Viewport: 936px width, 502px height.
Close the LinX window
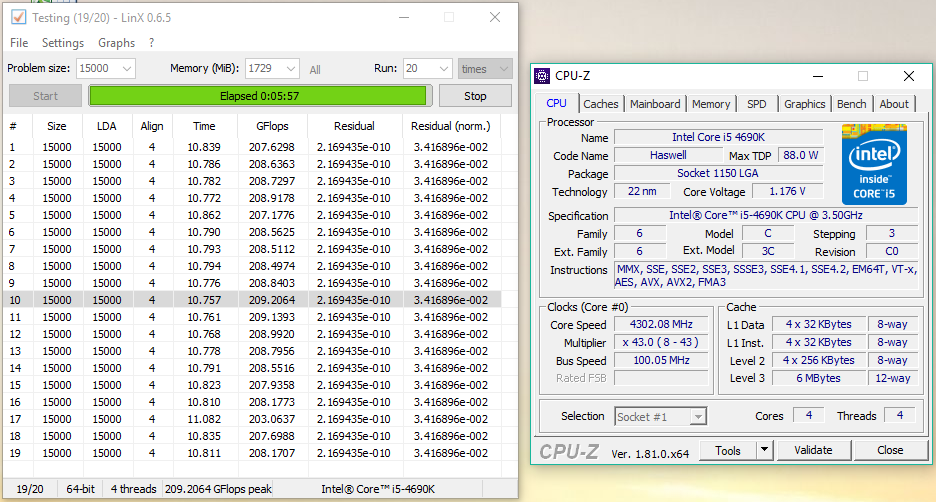coord(495,17)
